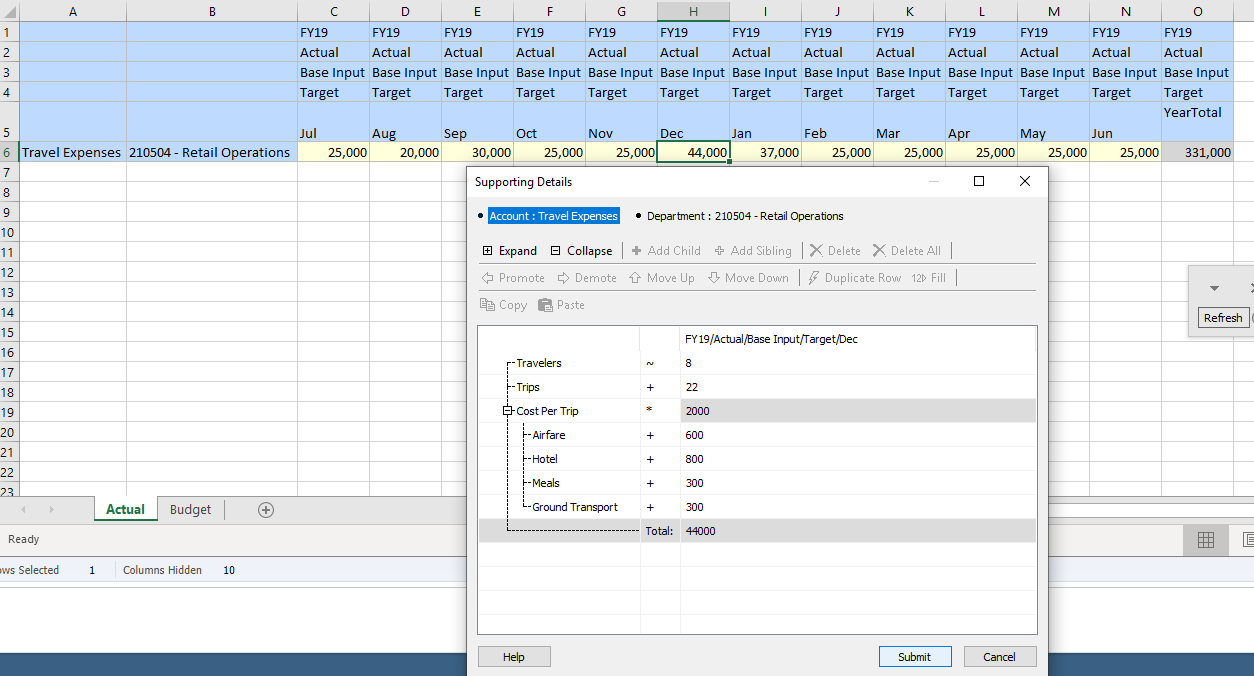This screenshot has width=1254, height=676.
Task: Close the Supporting Details dialog
Action: tap(1024, 181)
